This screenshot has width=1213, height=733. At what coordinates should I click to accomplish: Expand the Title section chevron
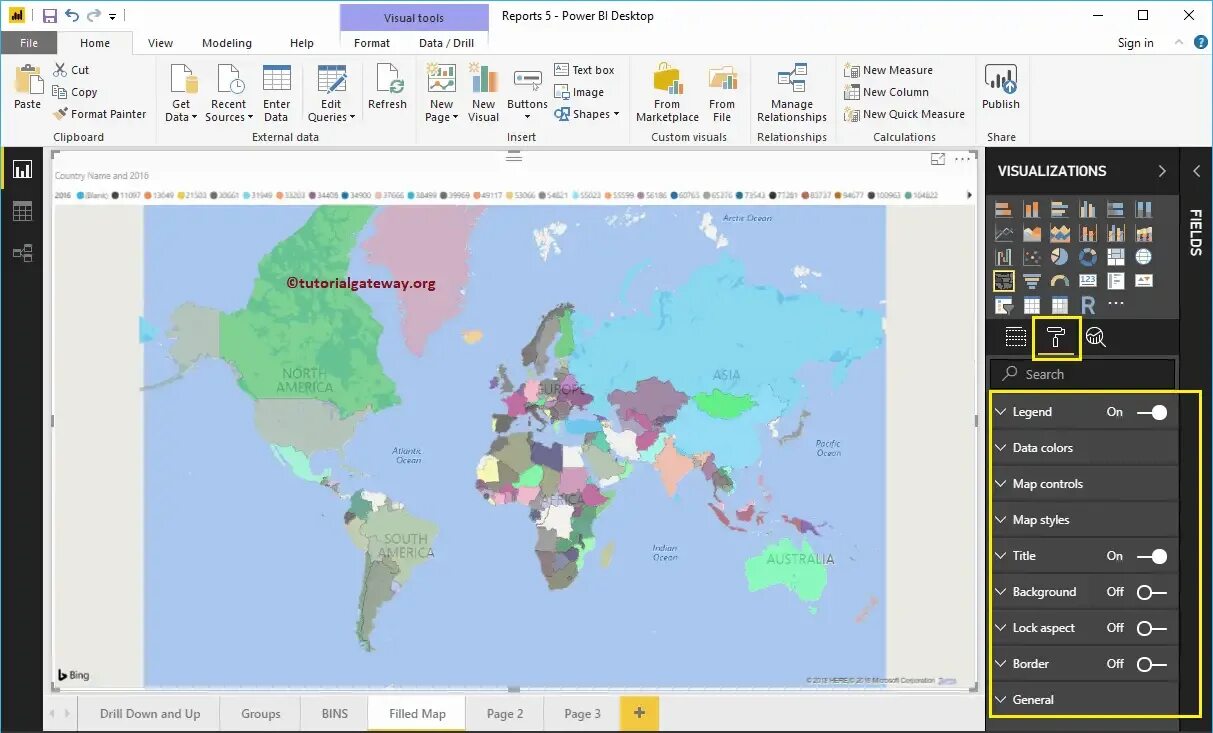1001,556
